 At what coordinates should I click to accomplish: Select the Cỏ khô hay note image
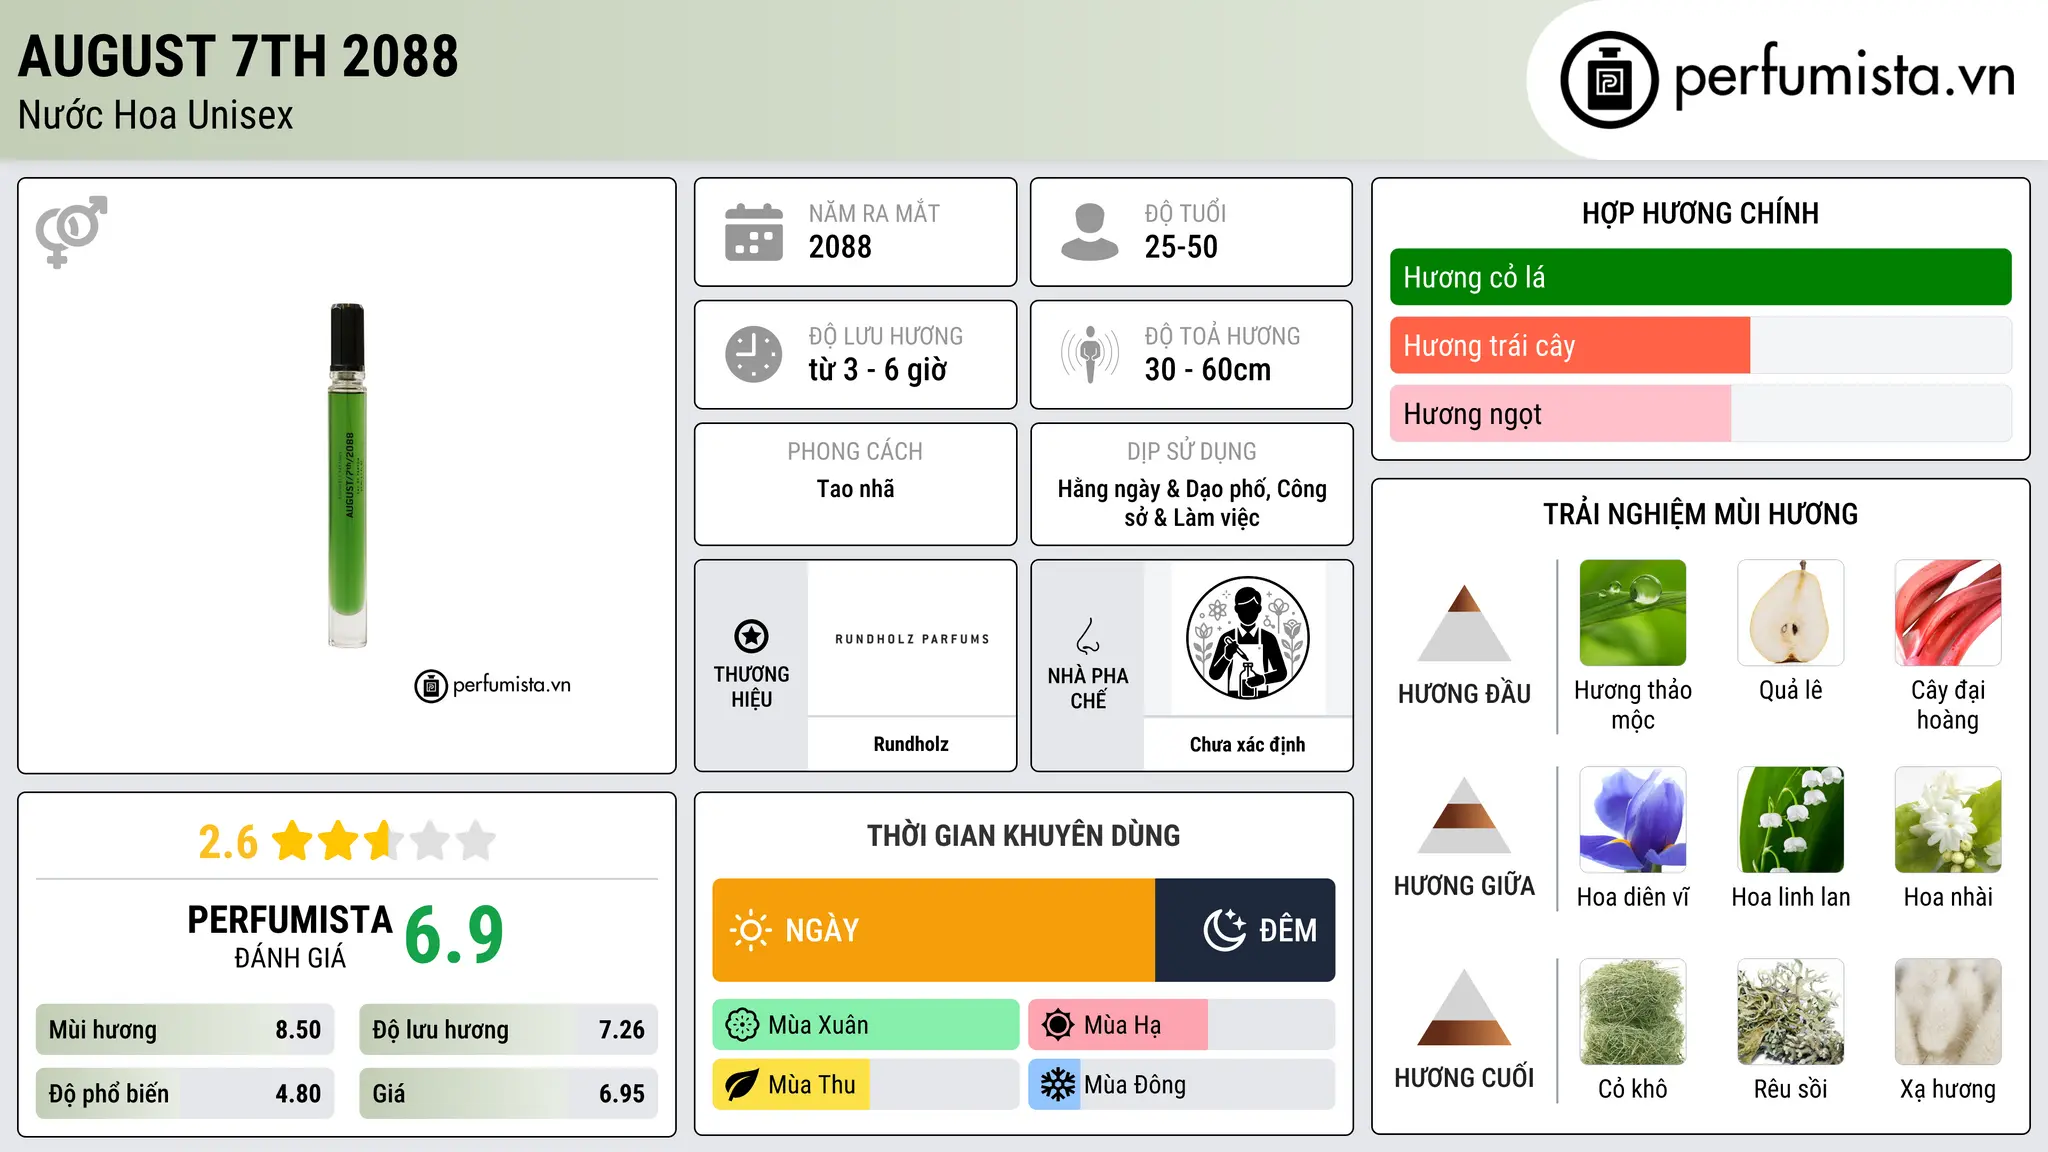(1632, 1012)
